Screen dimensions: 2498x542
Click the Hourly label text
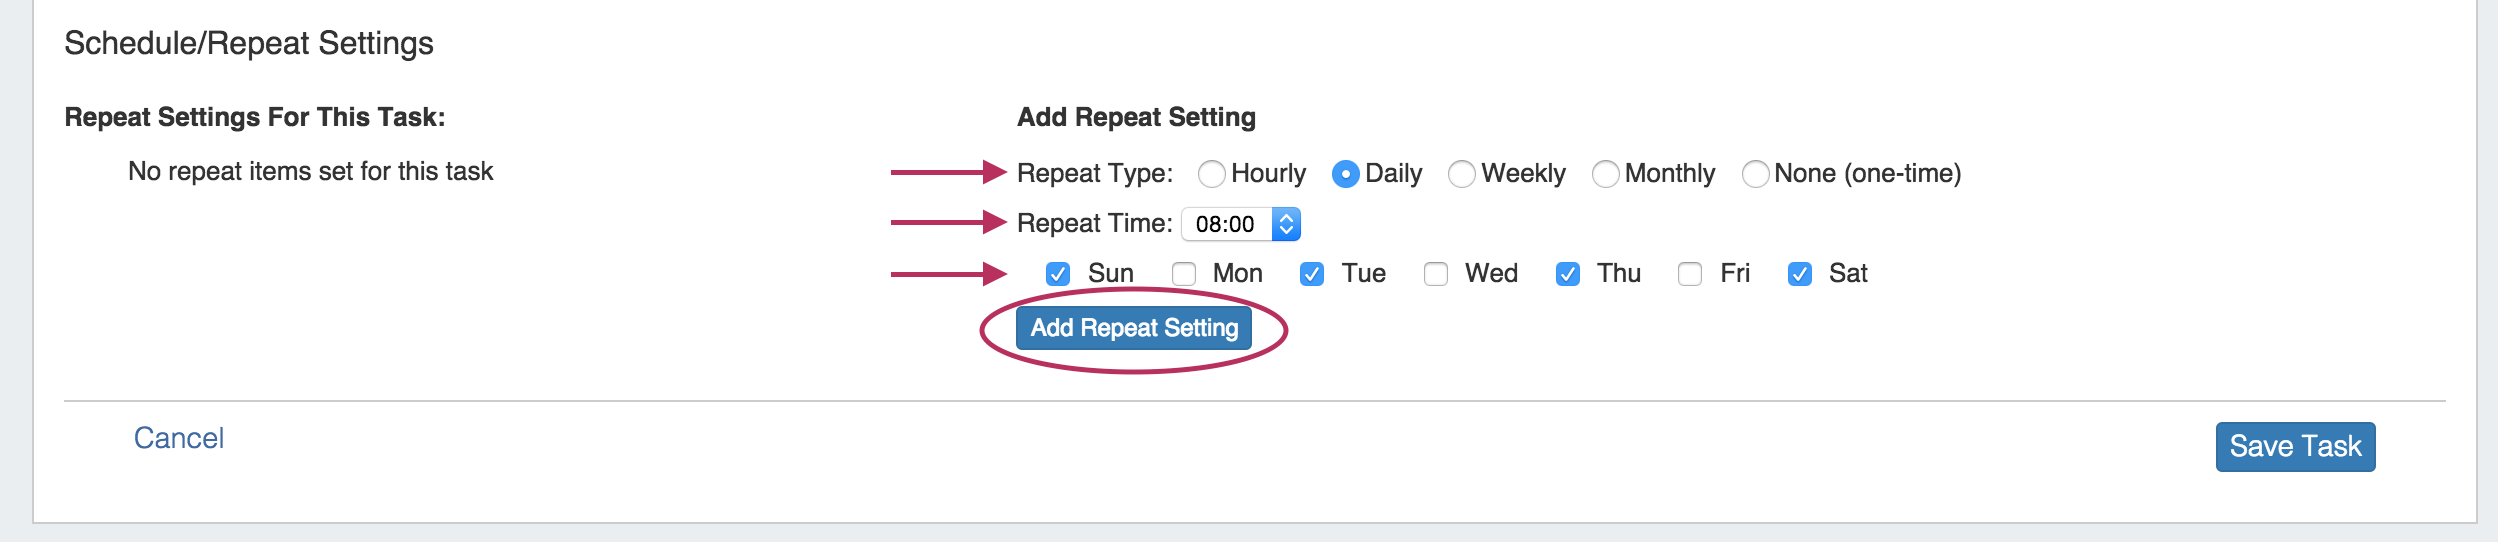point(1268,174)
